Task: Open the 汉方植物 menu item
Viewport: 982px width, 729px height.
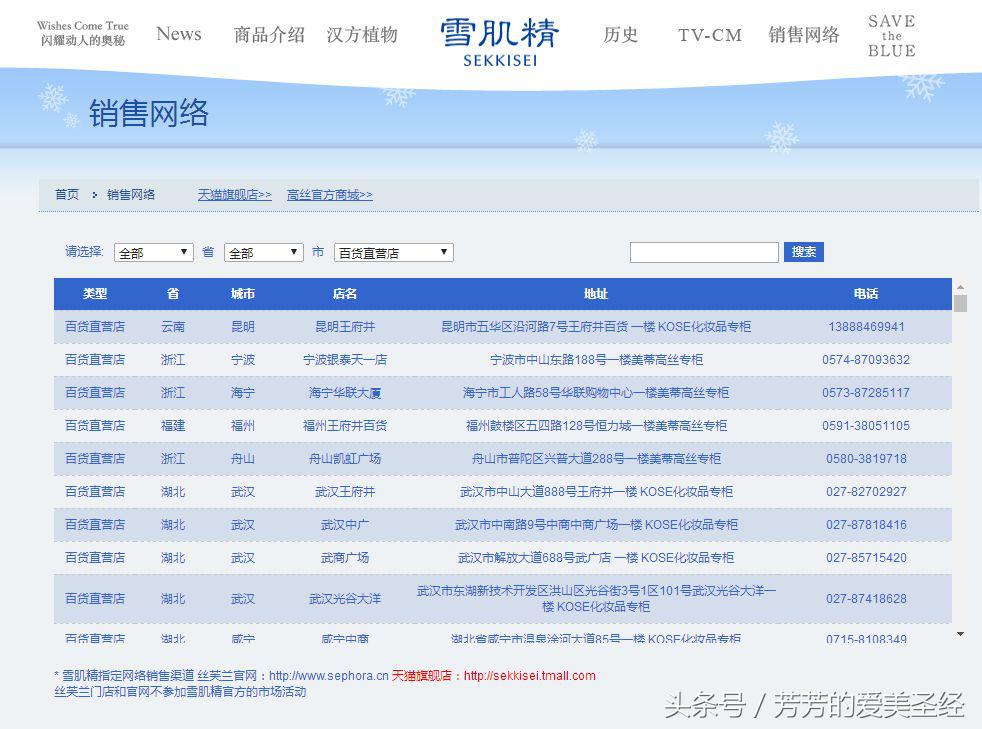Action: (x=362, y=34)
